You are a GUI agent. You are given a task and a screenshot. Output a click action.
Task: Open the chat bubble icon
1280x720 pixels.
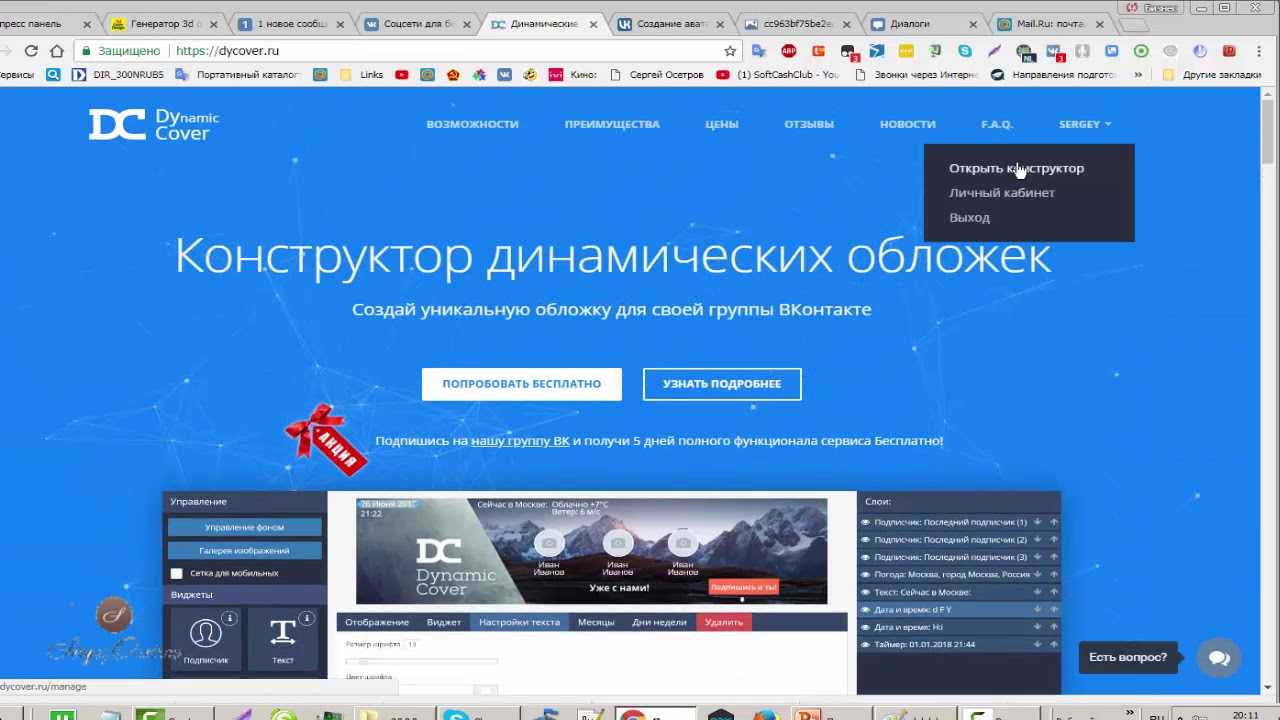pos(1219,657)
